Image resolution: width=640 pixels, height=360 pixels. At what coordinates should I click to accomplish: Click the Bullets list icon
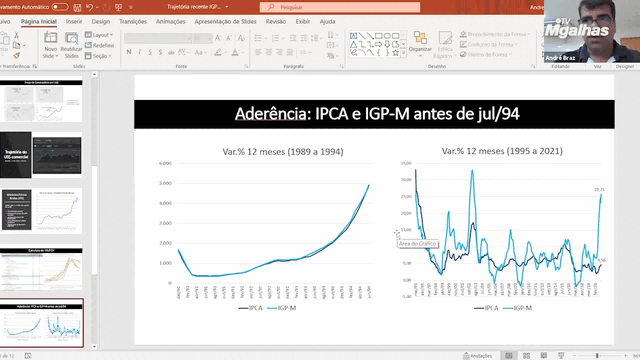(x=258, y=38)
